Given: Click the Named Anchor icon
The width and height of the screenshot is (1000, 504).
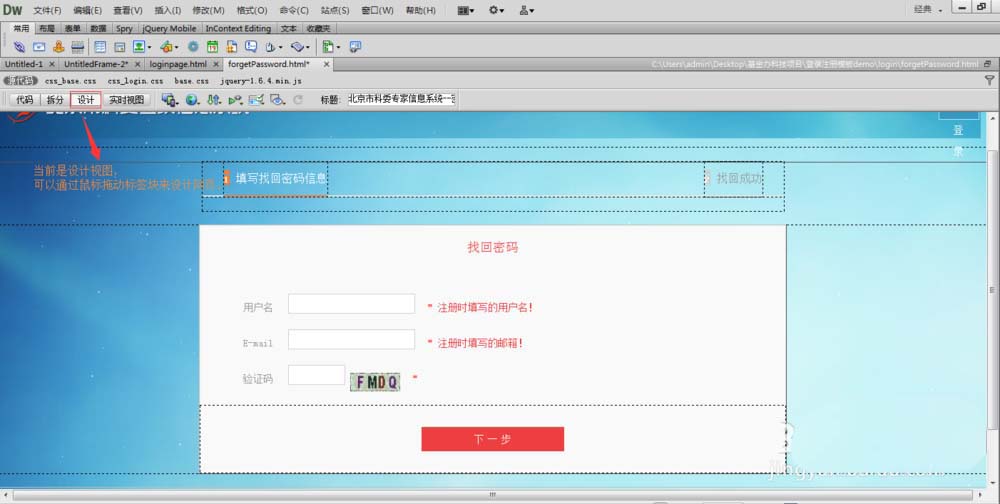Looking at the screenshot, I should click(59, 47).
